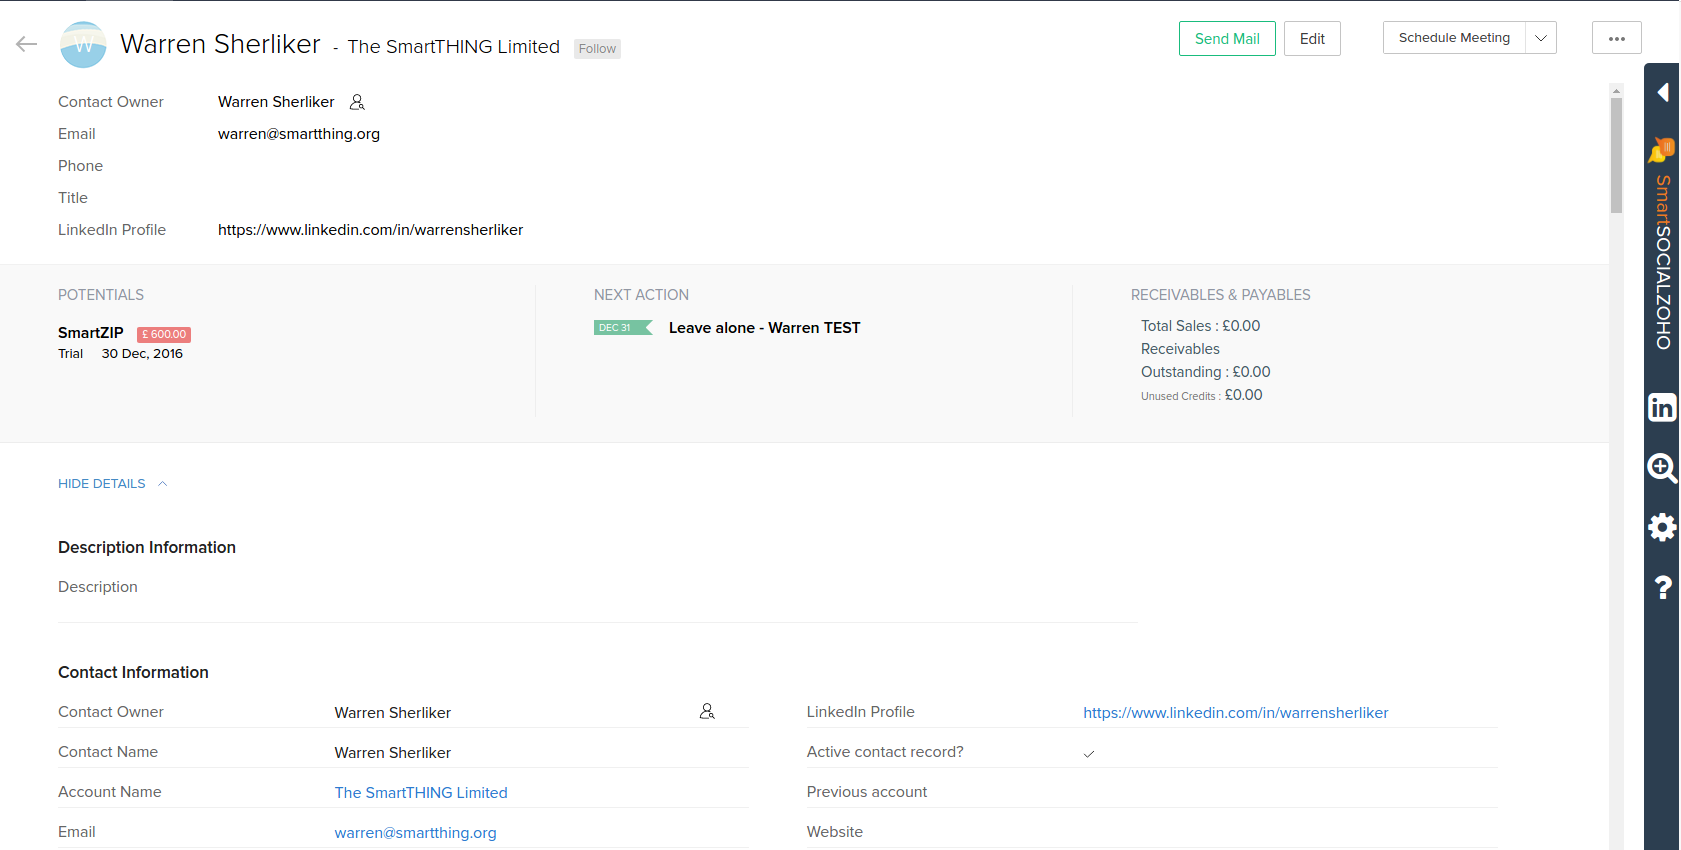
Task: Click Unused Credits £0.00 value
Action: 1244,395
